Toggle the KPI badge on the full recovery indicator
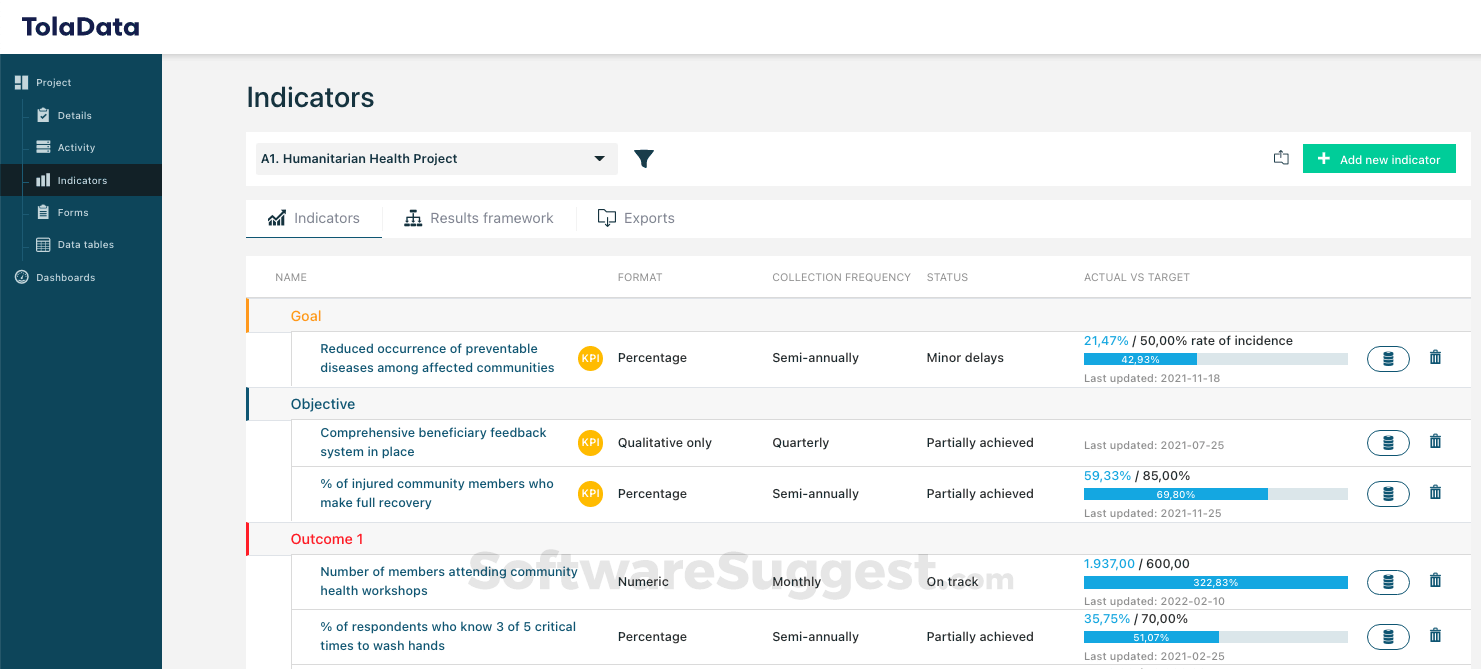 click(590, 493)
